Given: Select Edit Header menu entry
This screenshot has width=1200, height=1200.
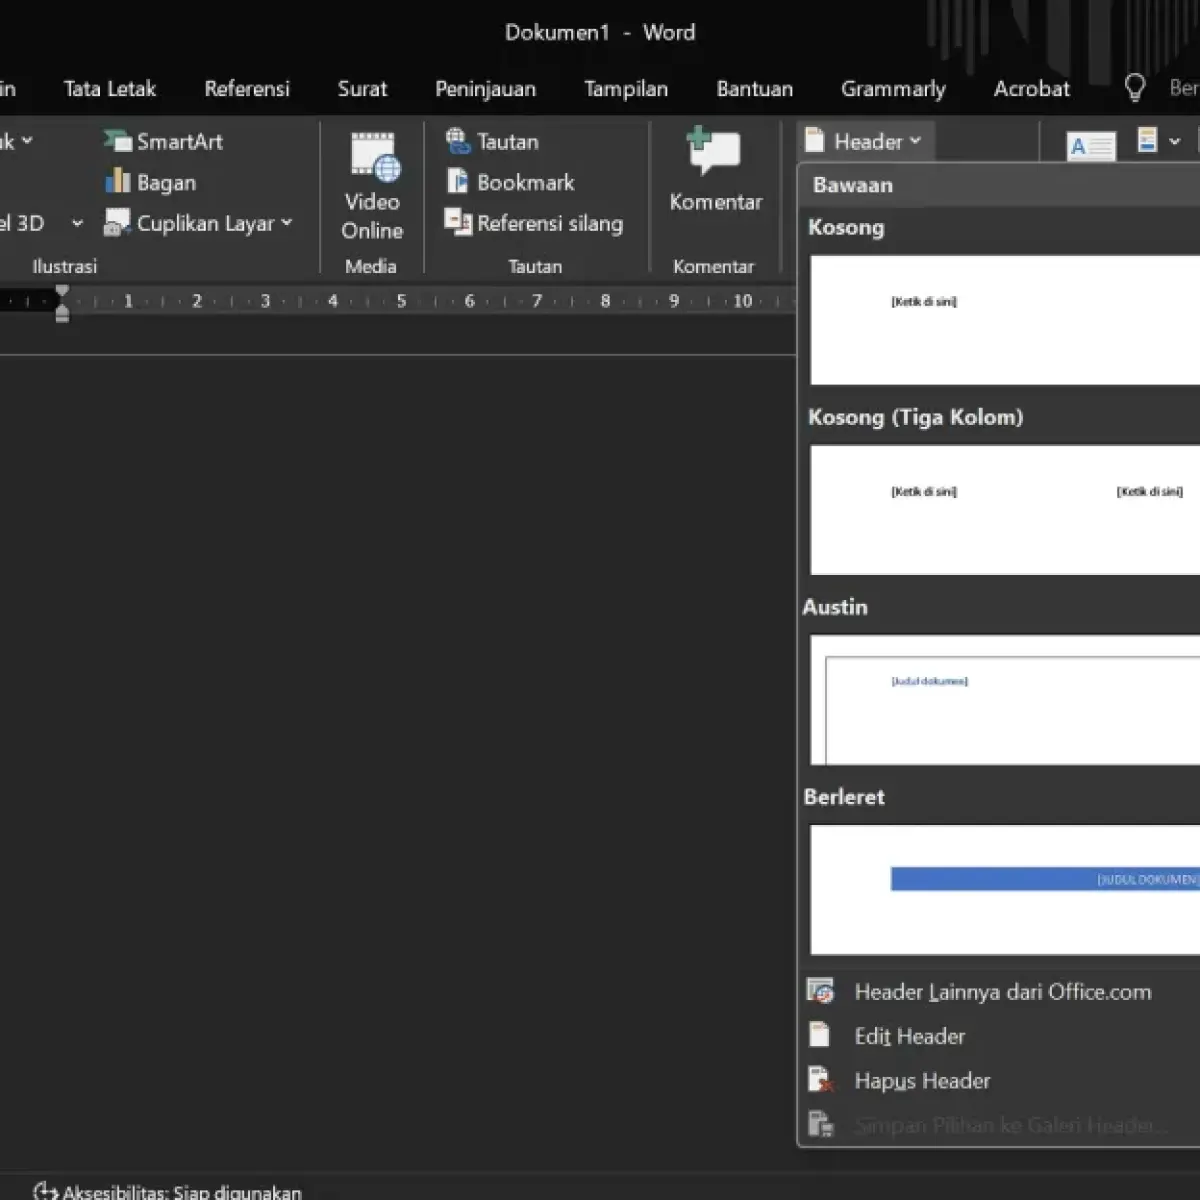Looking at the screenshot, I should 1000,1036.
